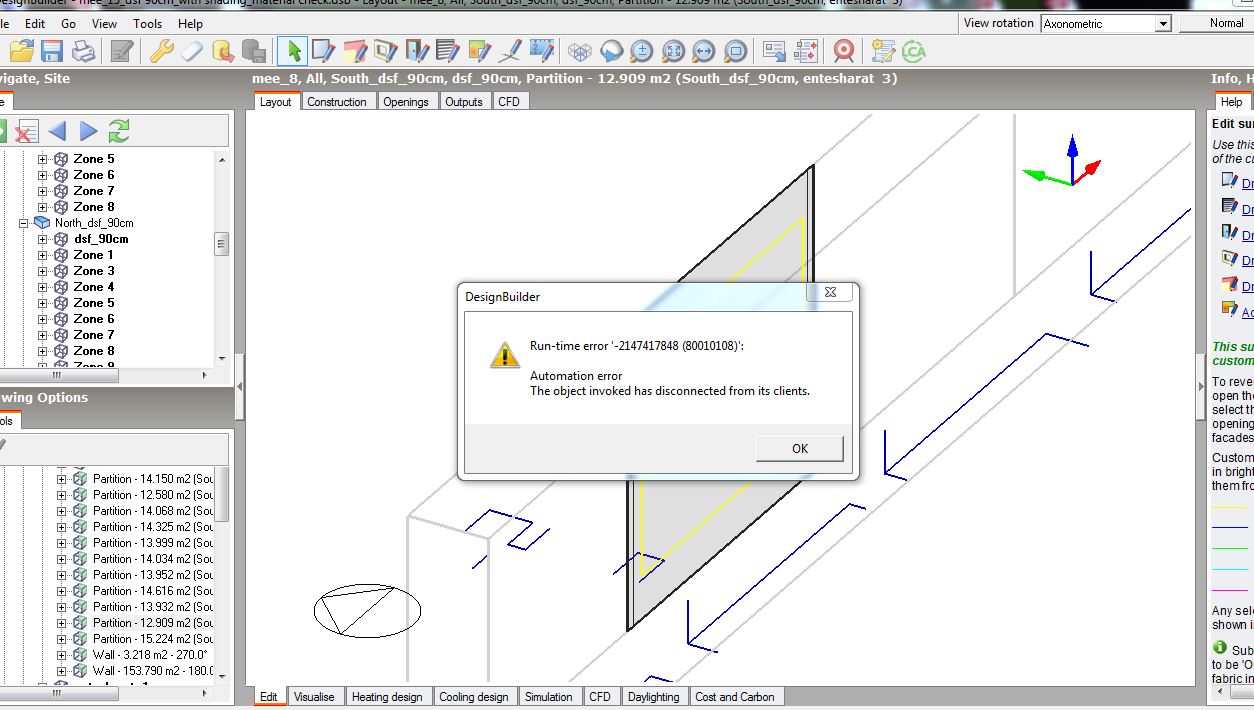
Task: Open the CFD tab beside Outputs
Action: [x=509, y=102]
